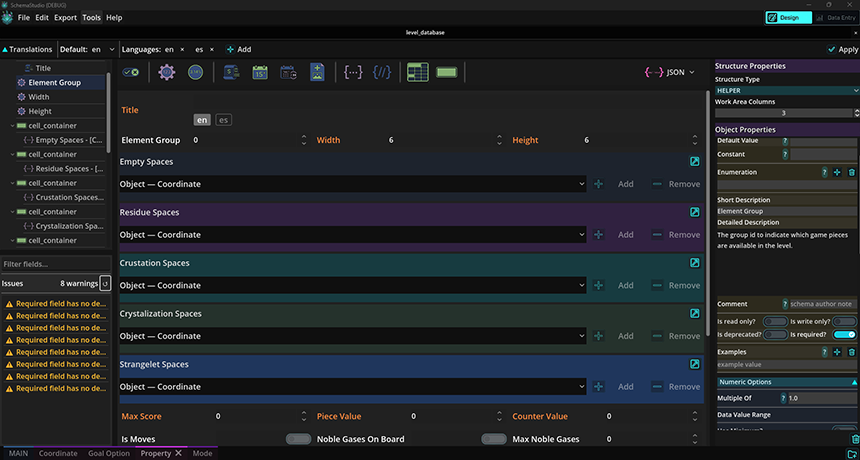Click the Comment schema author note field
Screen dimensions: 860x460
pos(822,304)
